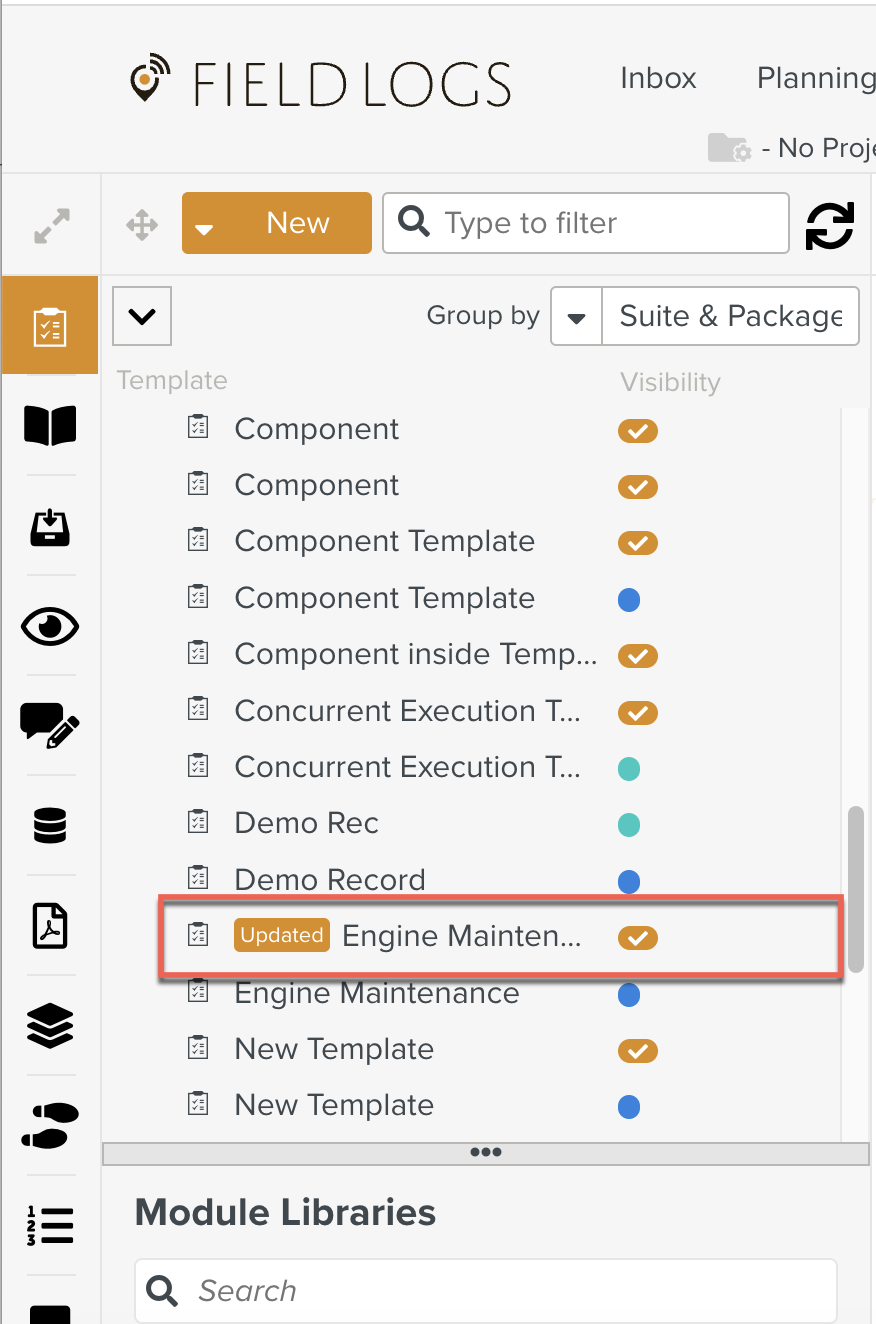Click the footsteps sidebar icon
This screenshot has width=876, height=1324.
[50, 1125]
